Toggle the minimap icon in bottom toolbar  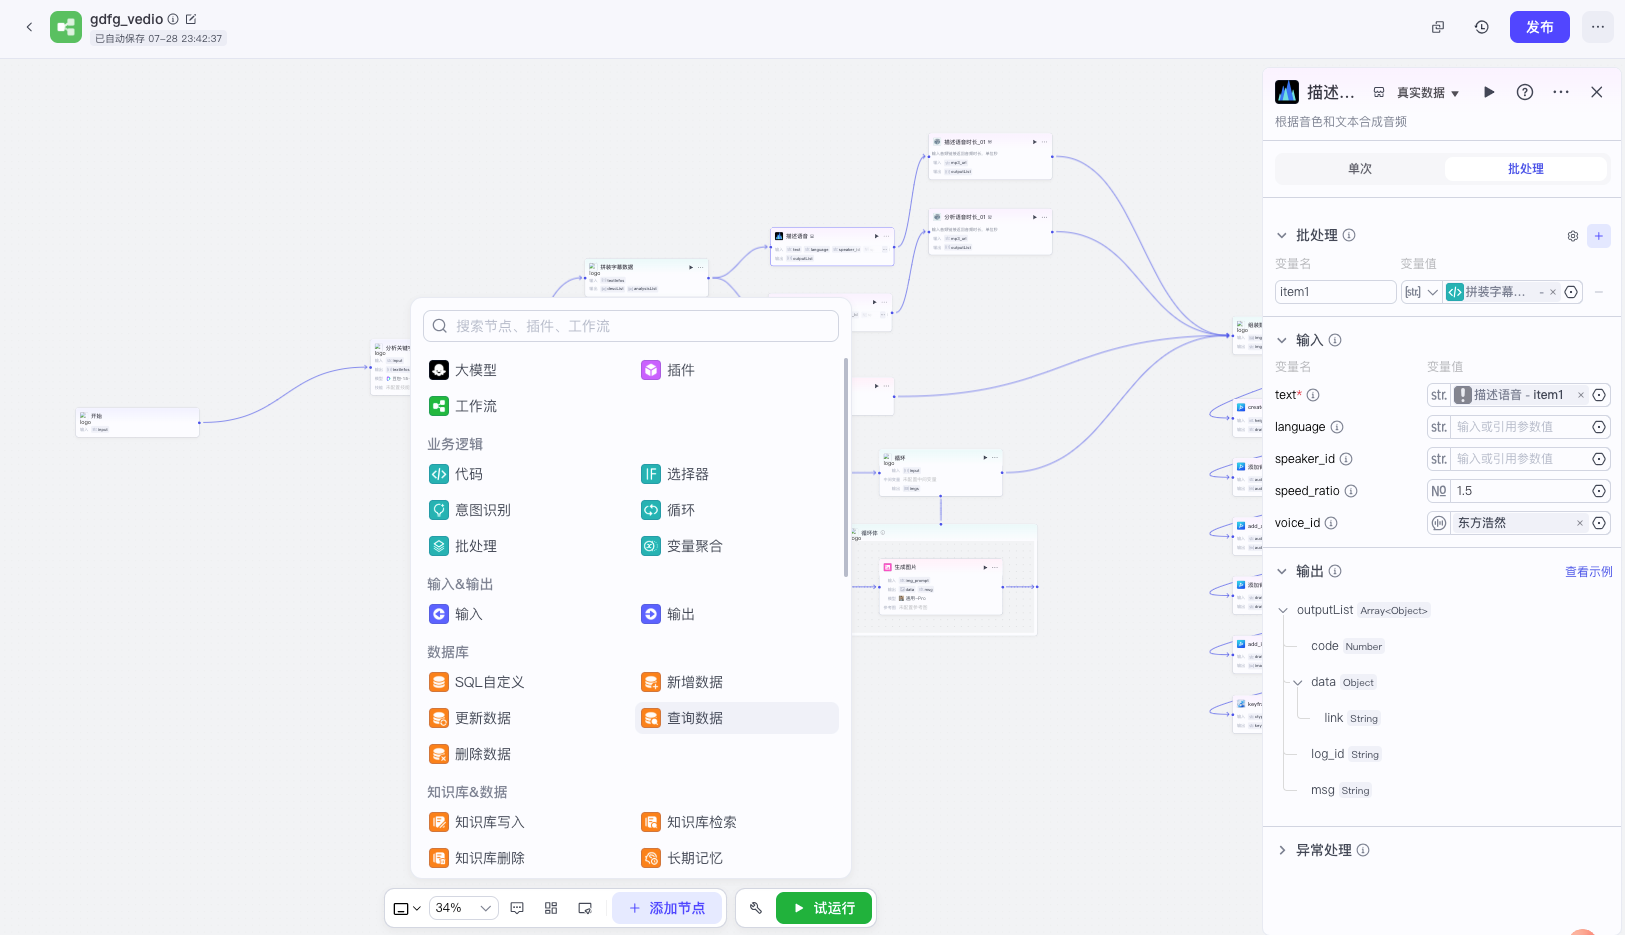(x=585, y=908)
